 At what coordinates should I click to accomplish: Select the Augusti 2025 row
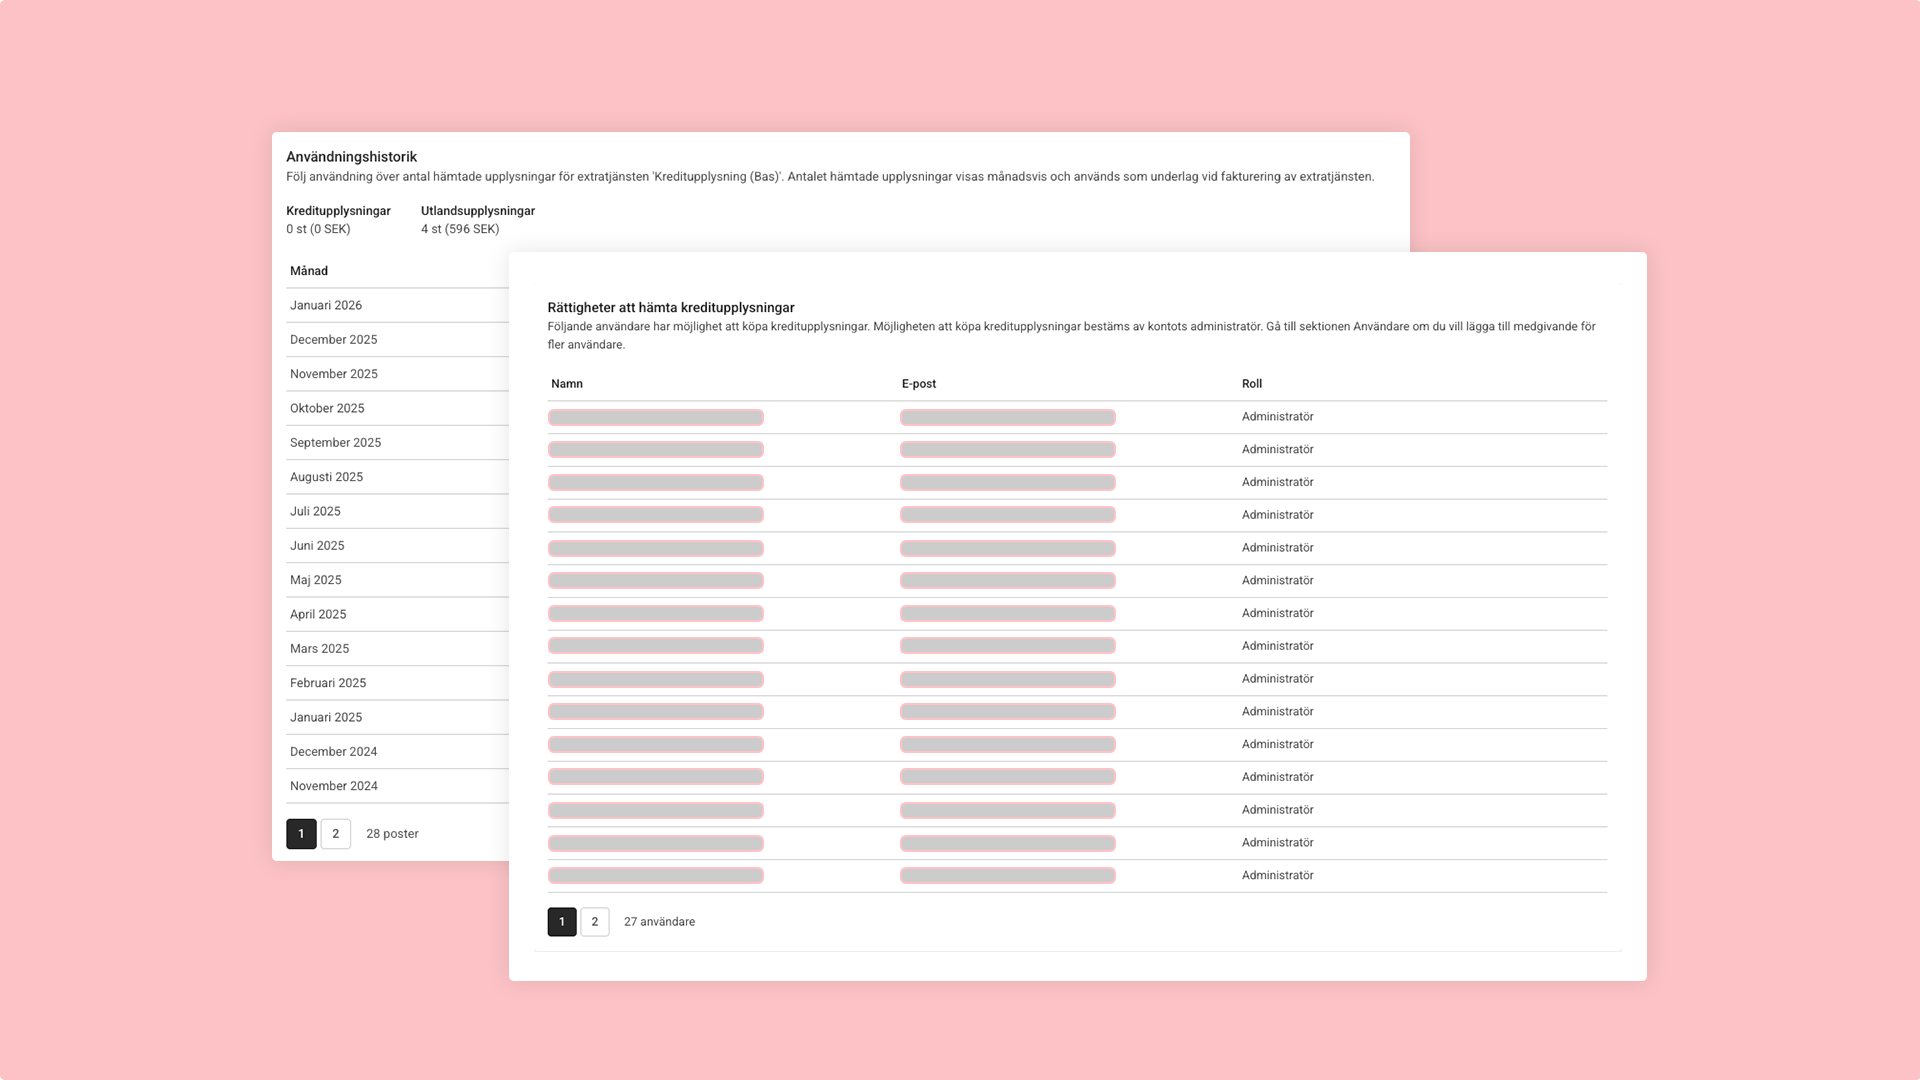pyautogui.click(x=326, y=477)
